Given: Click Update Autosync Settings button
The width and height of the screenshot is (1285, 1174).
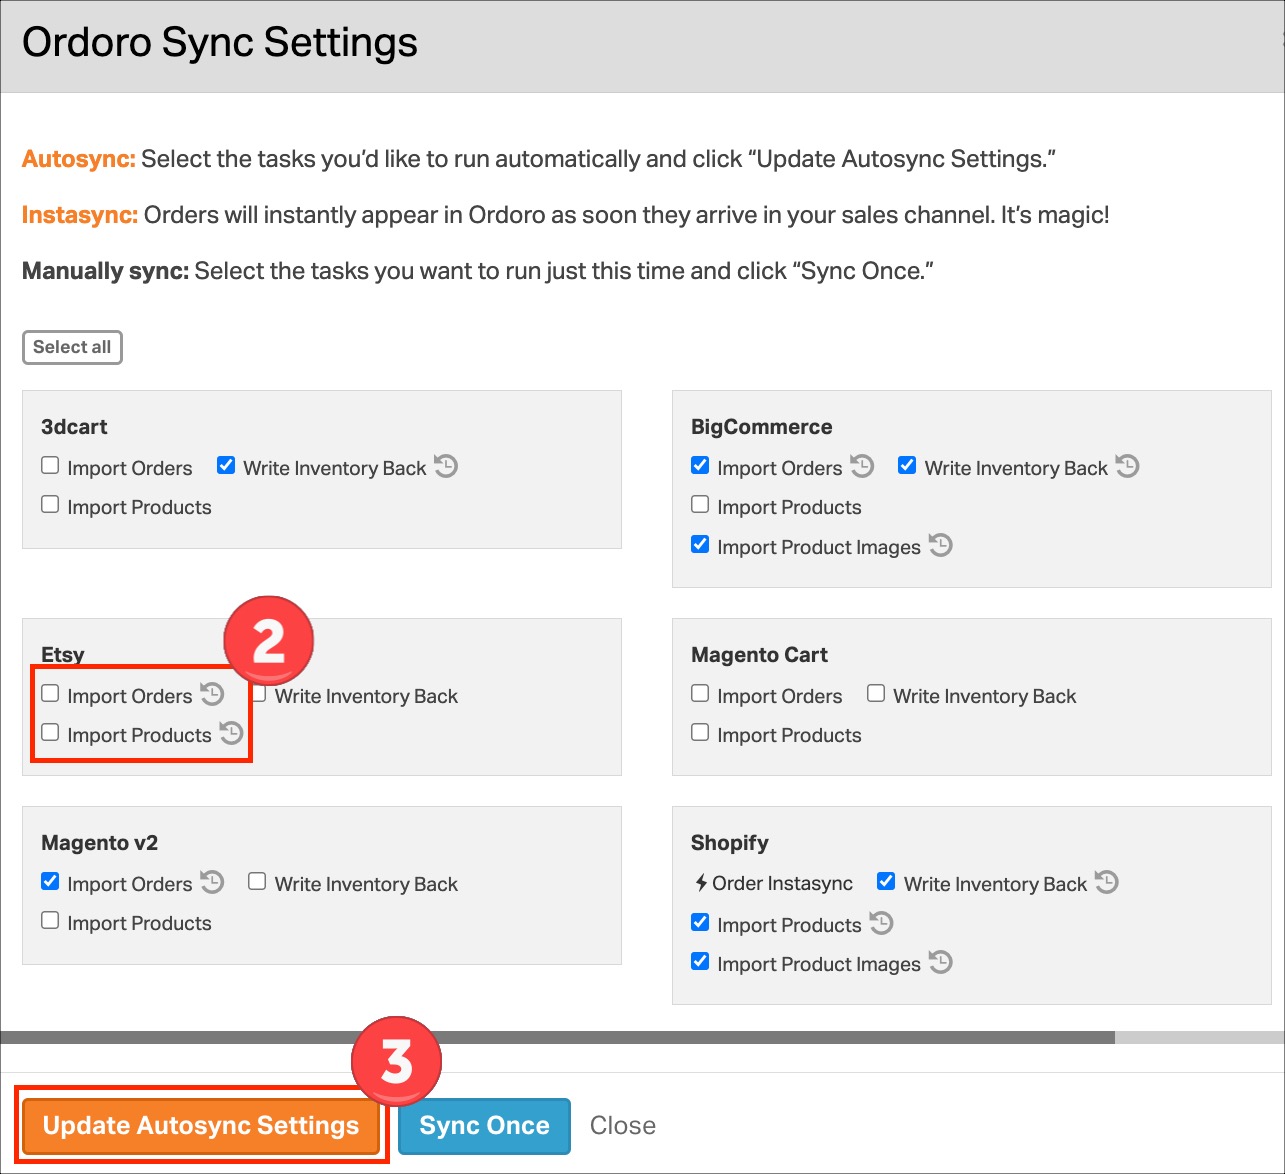Looking at the screenshot, I should click(201, 1126).
